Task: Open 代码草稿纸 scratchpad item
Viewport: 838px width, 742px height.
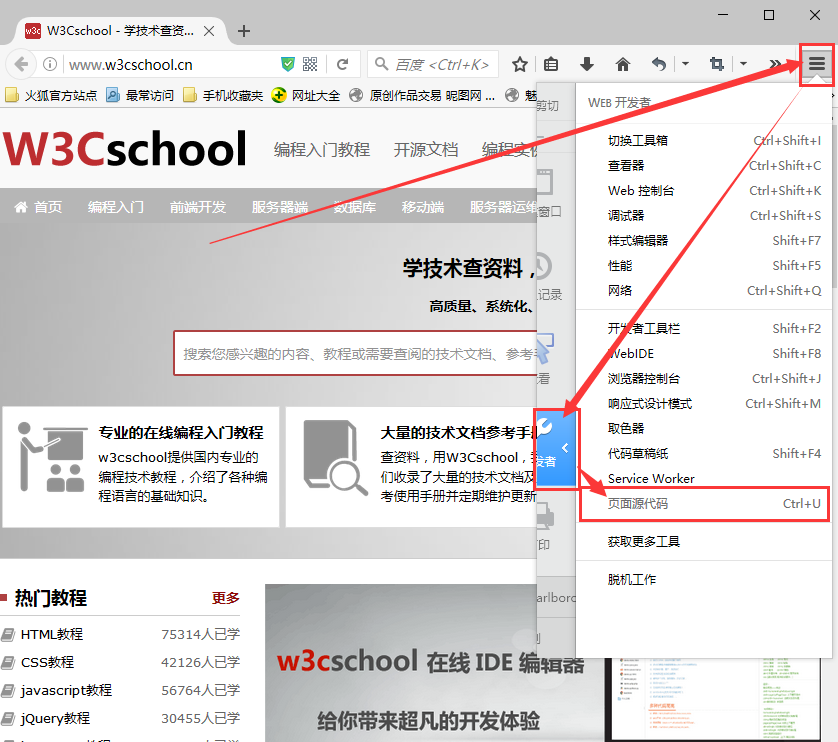Action: click(x=704, y=454)
